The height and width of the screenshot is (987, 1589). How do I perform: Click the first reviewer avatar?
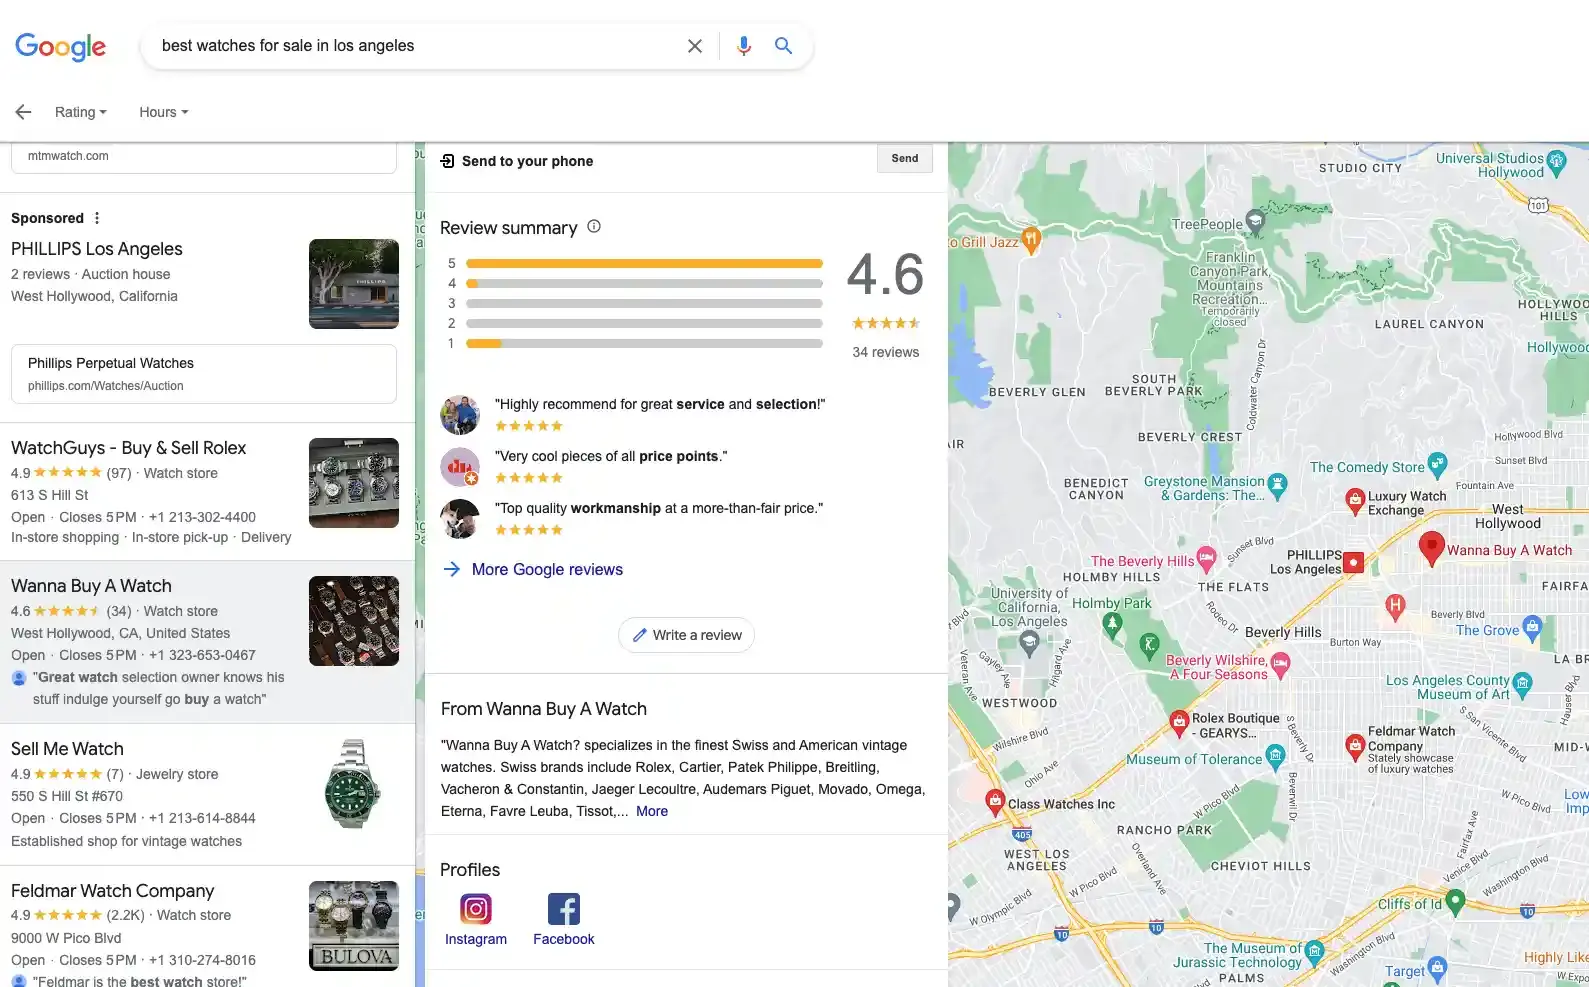[460, 414]
